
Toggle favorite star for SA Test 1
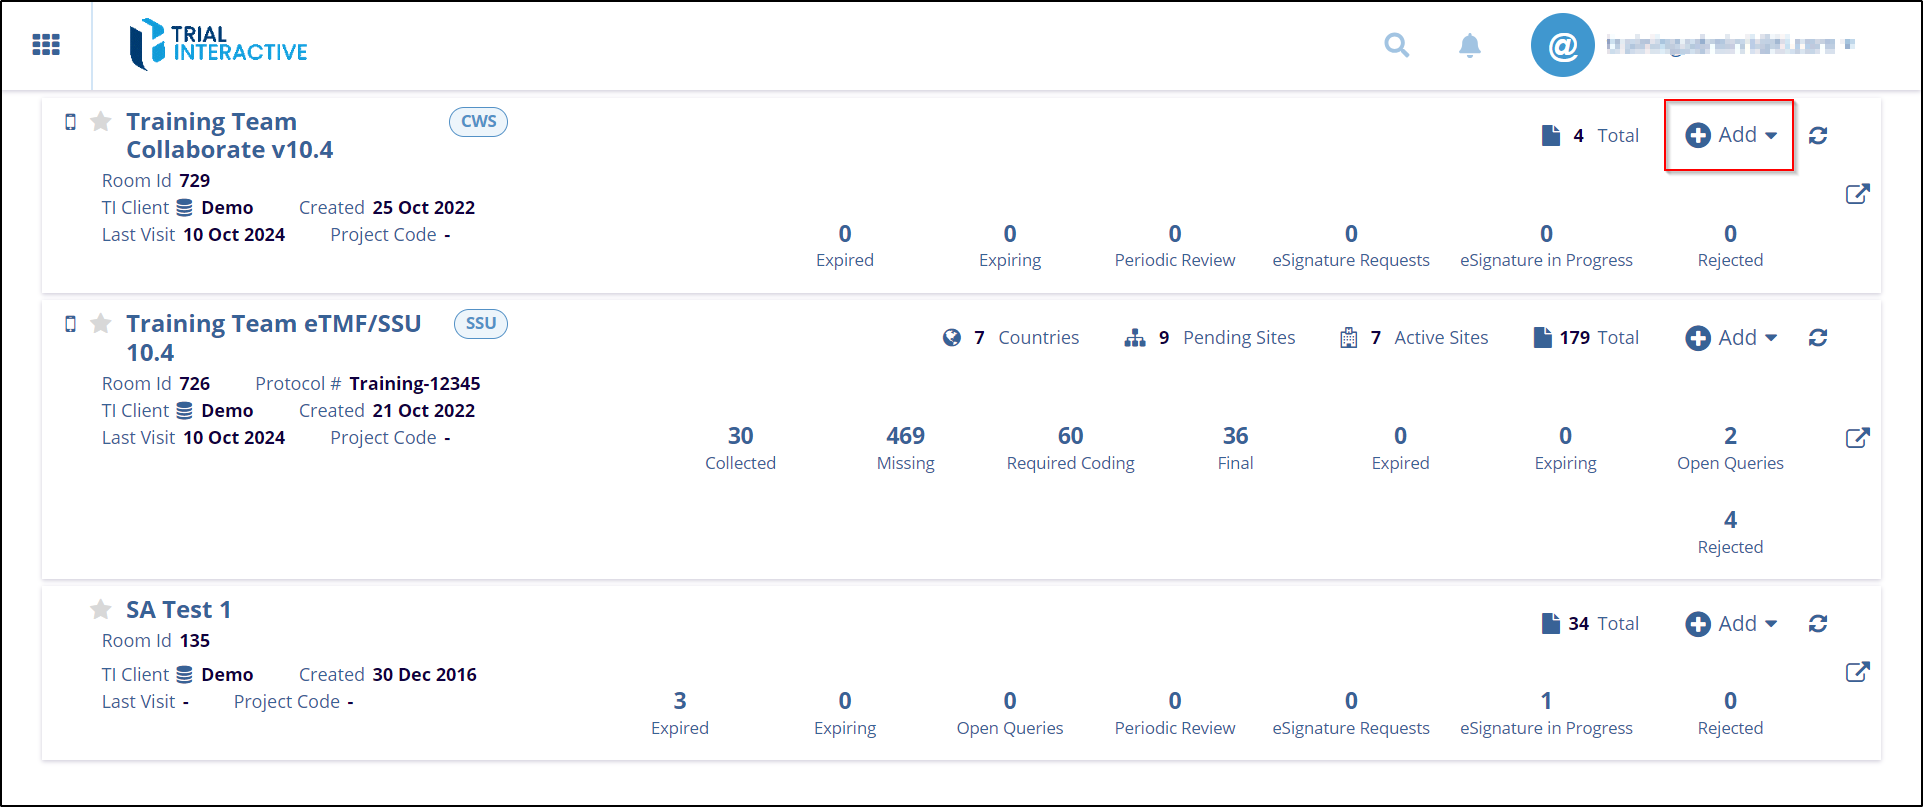[x=101, y=610]
